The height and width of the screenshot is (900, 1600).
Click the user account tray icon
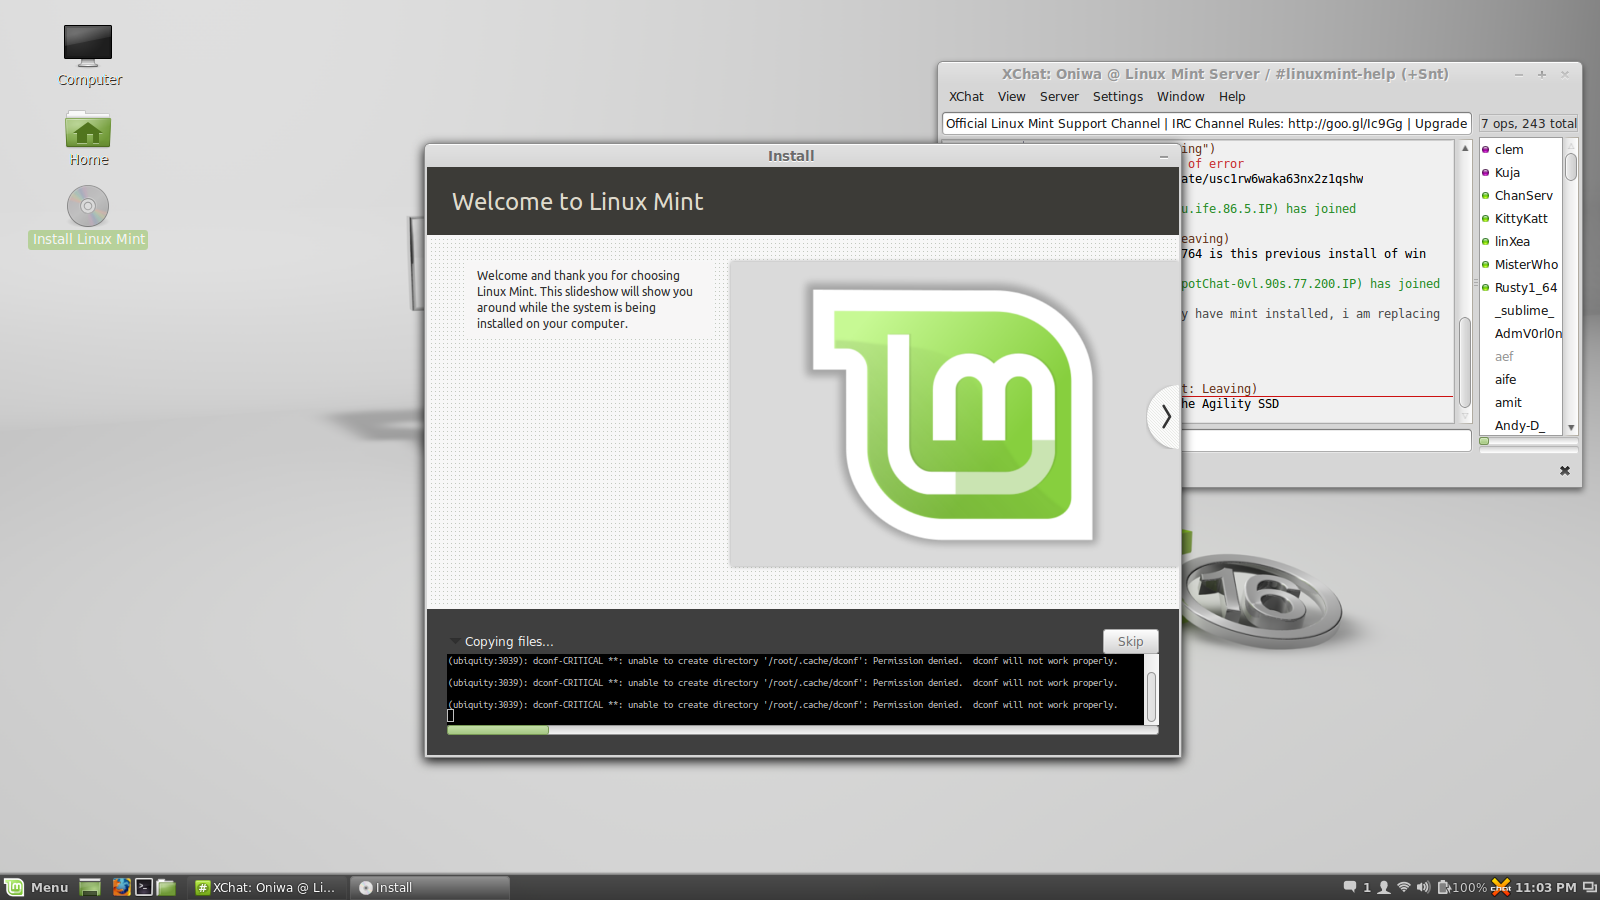point(1384,887)
